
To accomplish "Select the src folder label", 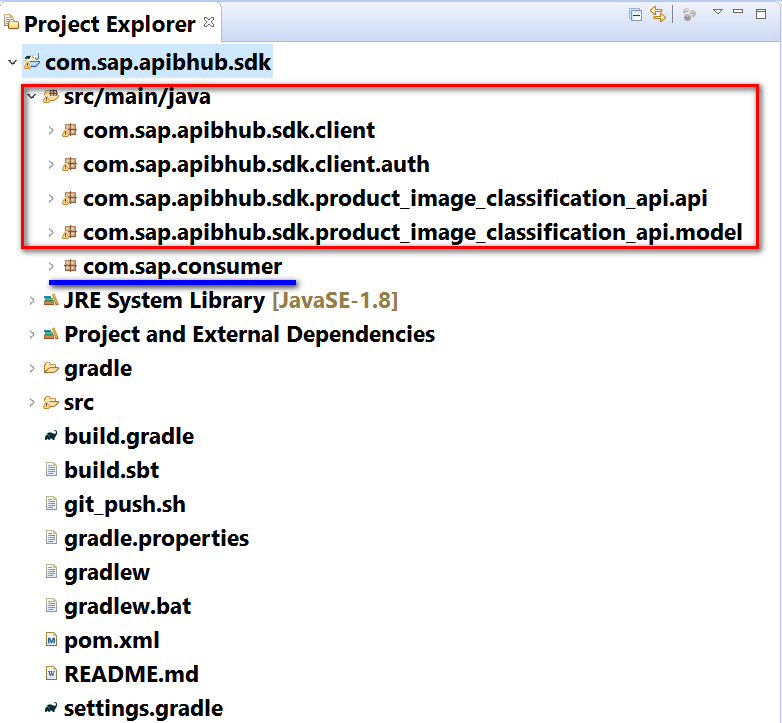I will pyautogui.click(x=79, y=403).
